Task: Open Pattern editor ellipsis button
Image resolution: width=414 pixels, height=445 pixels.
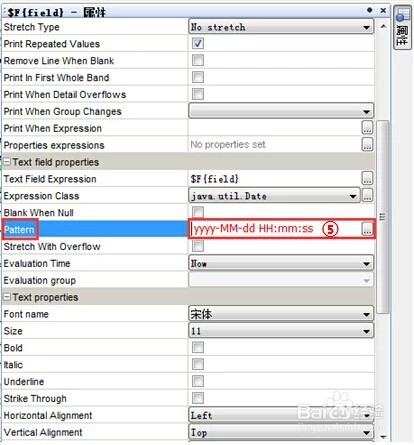Action: click(367, 229)
